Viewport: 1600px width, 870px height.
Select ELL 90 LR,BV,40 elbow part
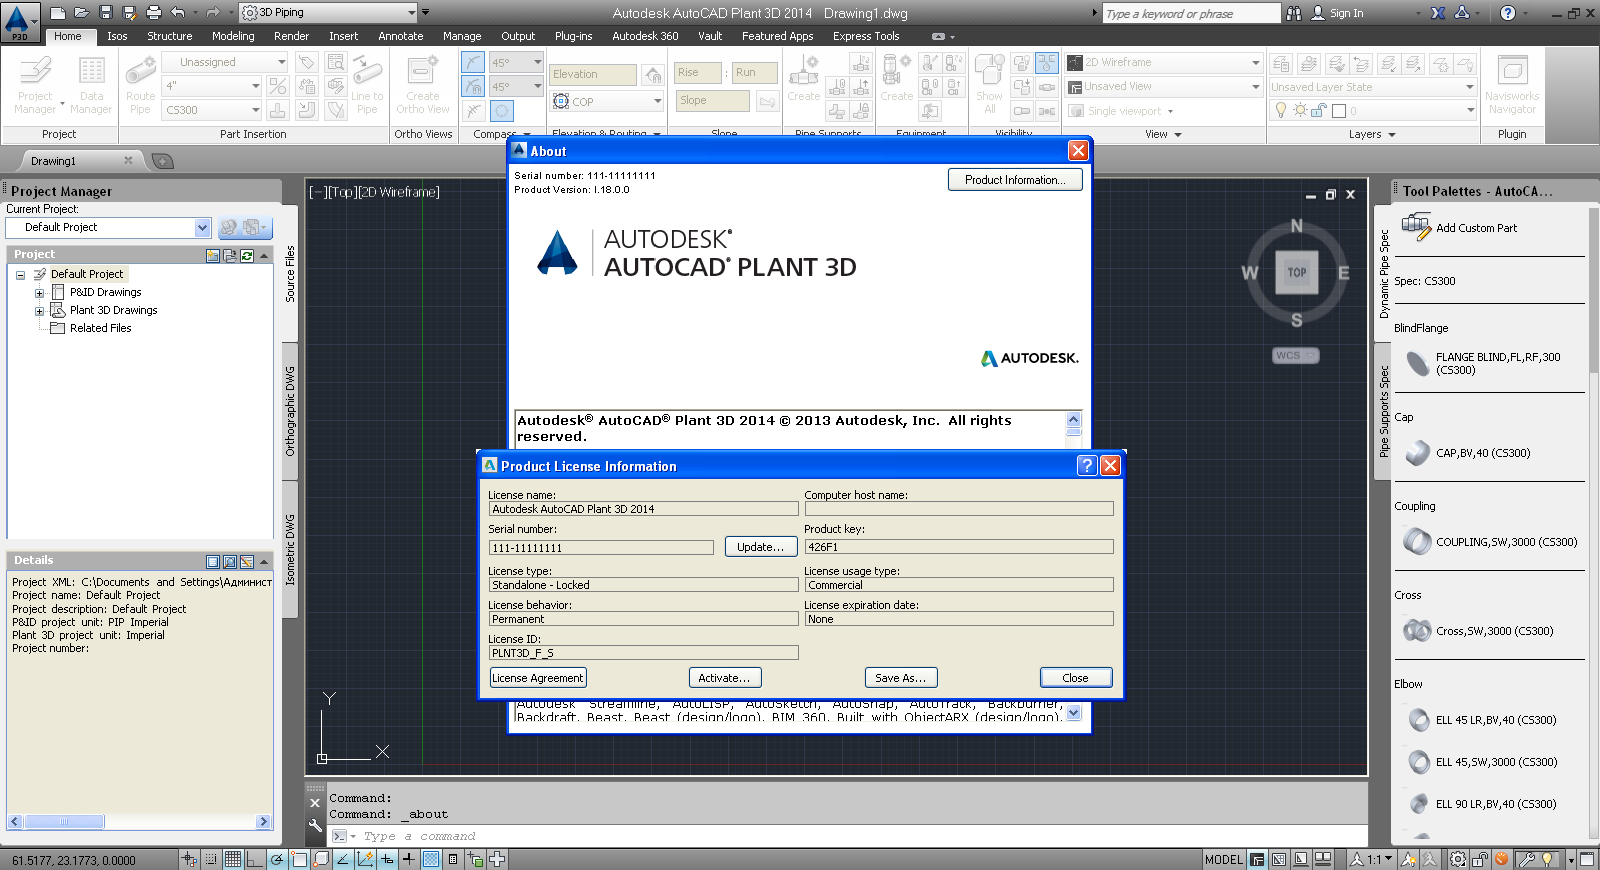point(1482,804)
